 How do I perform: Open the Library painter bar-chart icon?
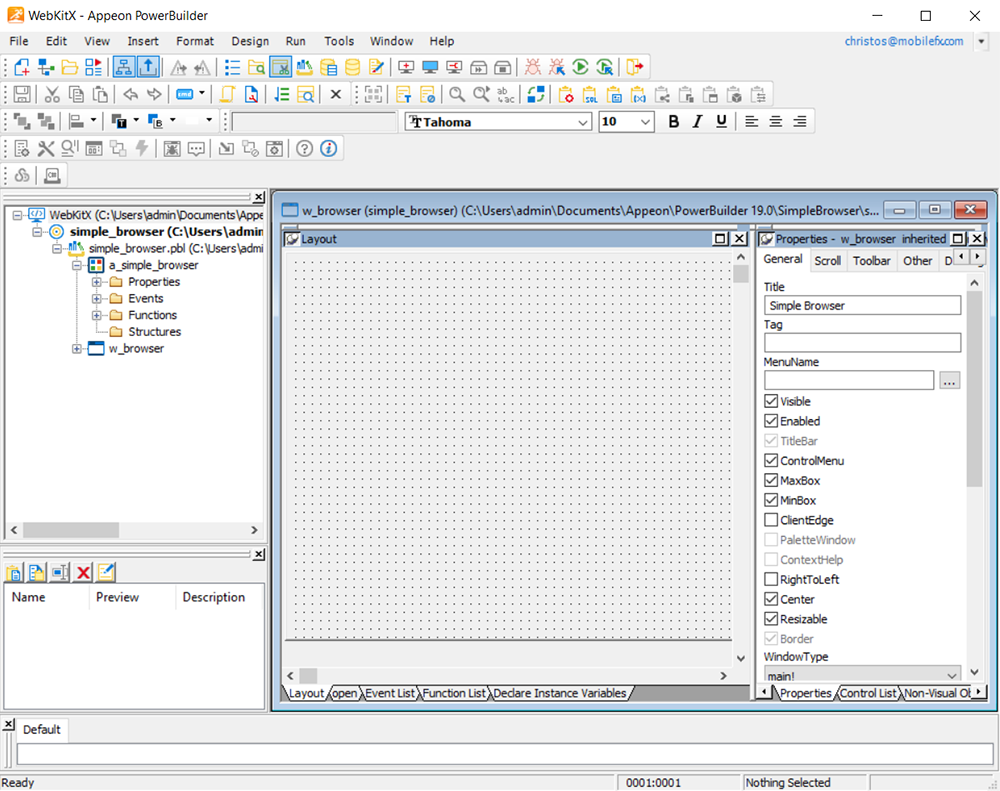[304, 67]
